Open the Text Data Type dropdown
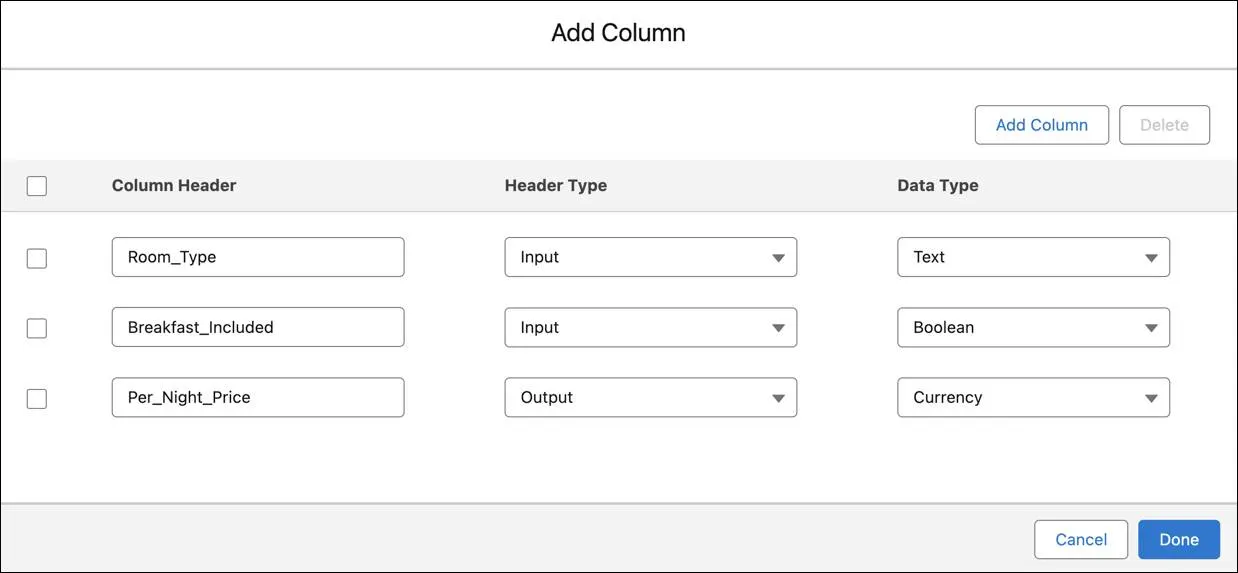 [1034, 257]
